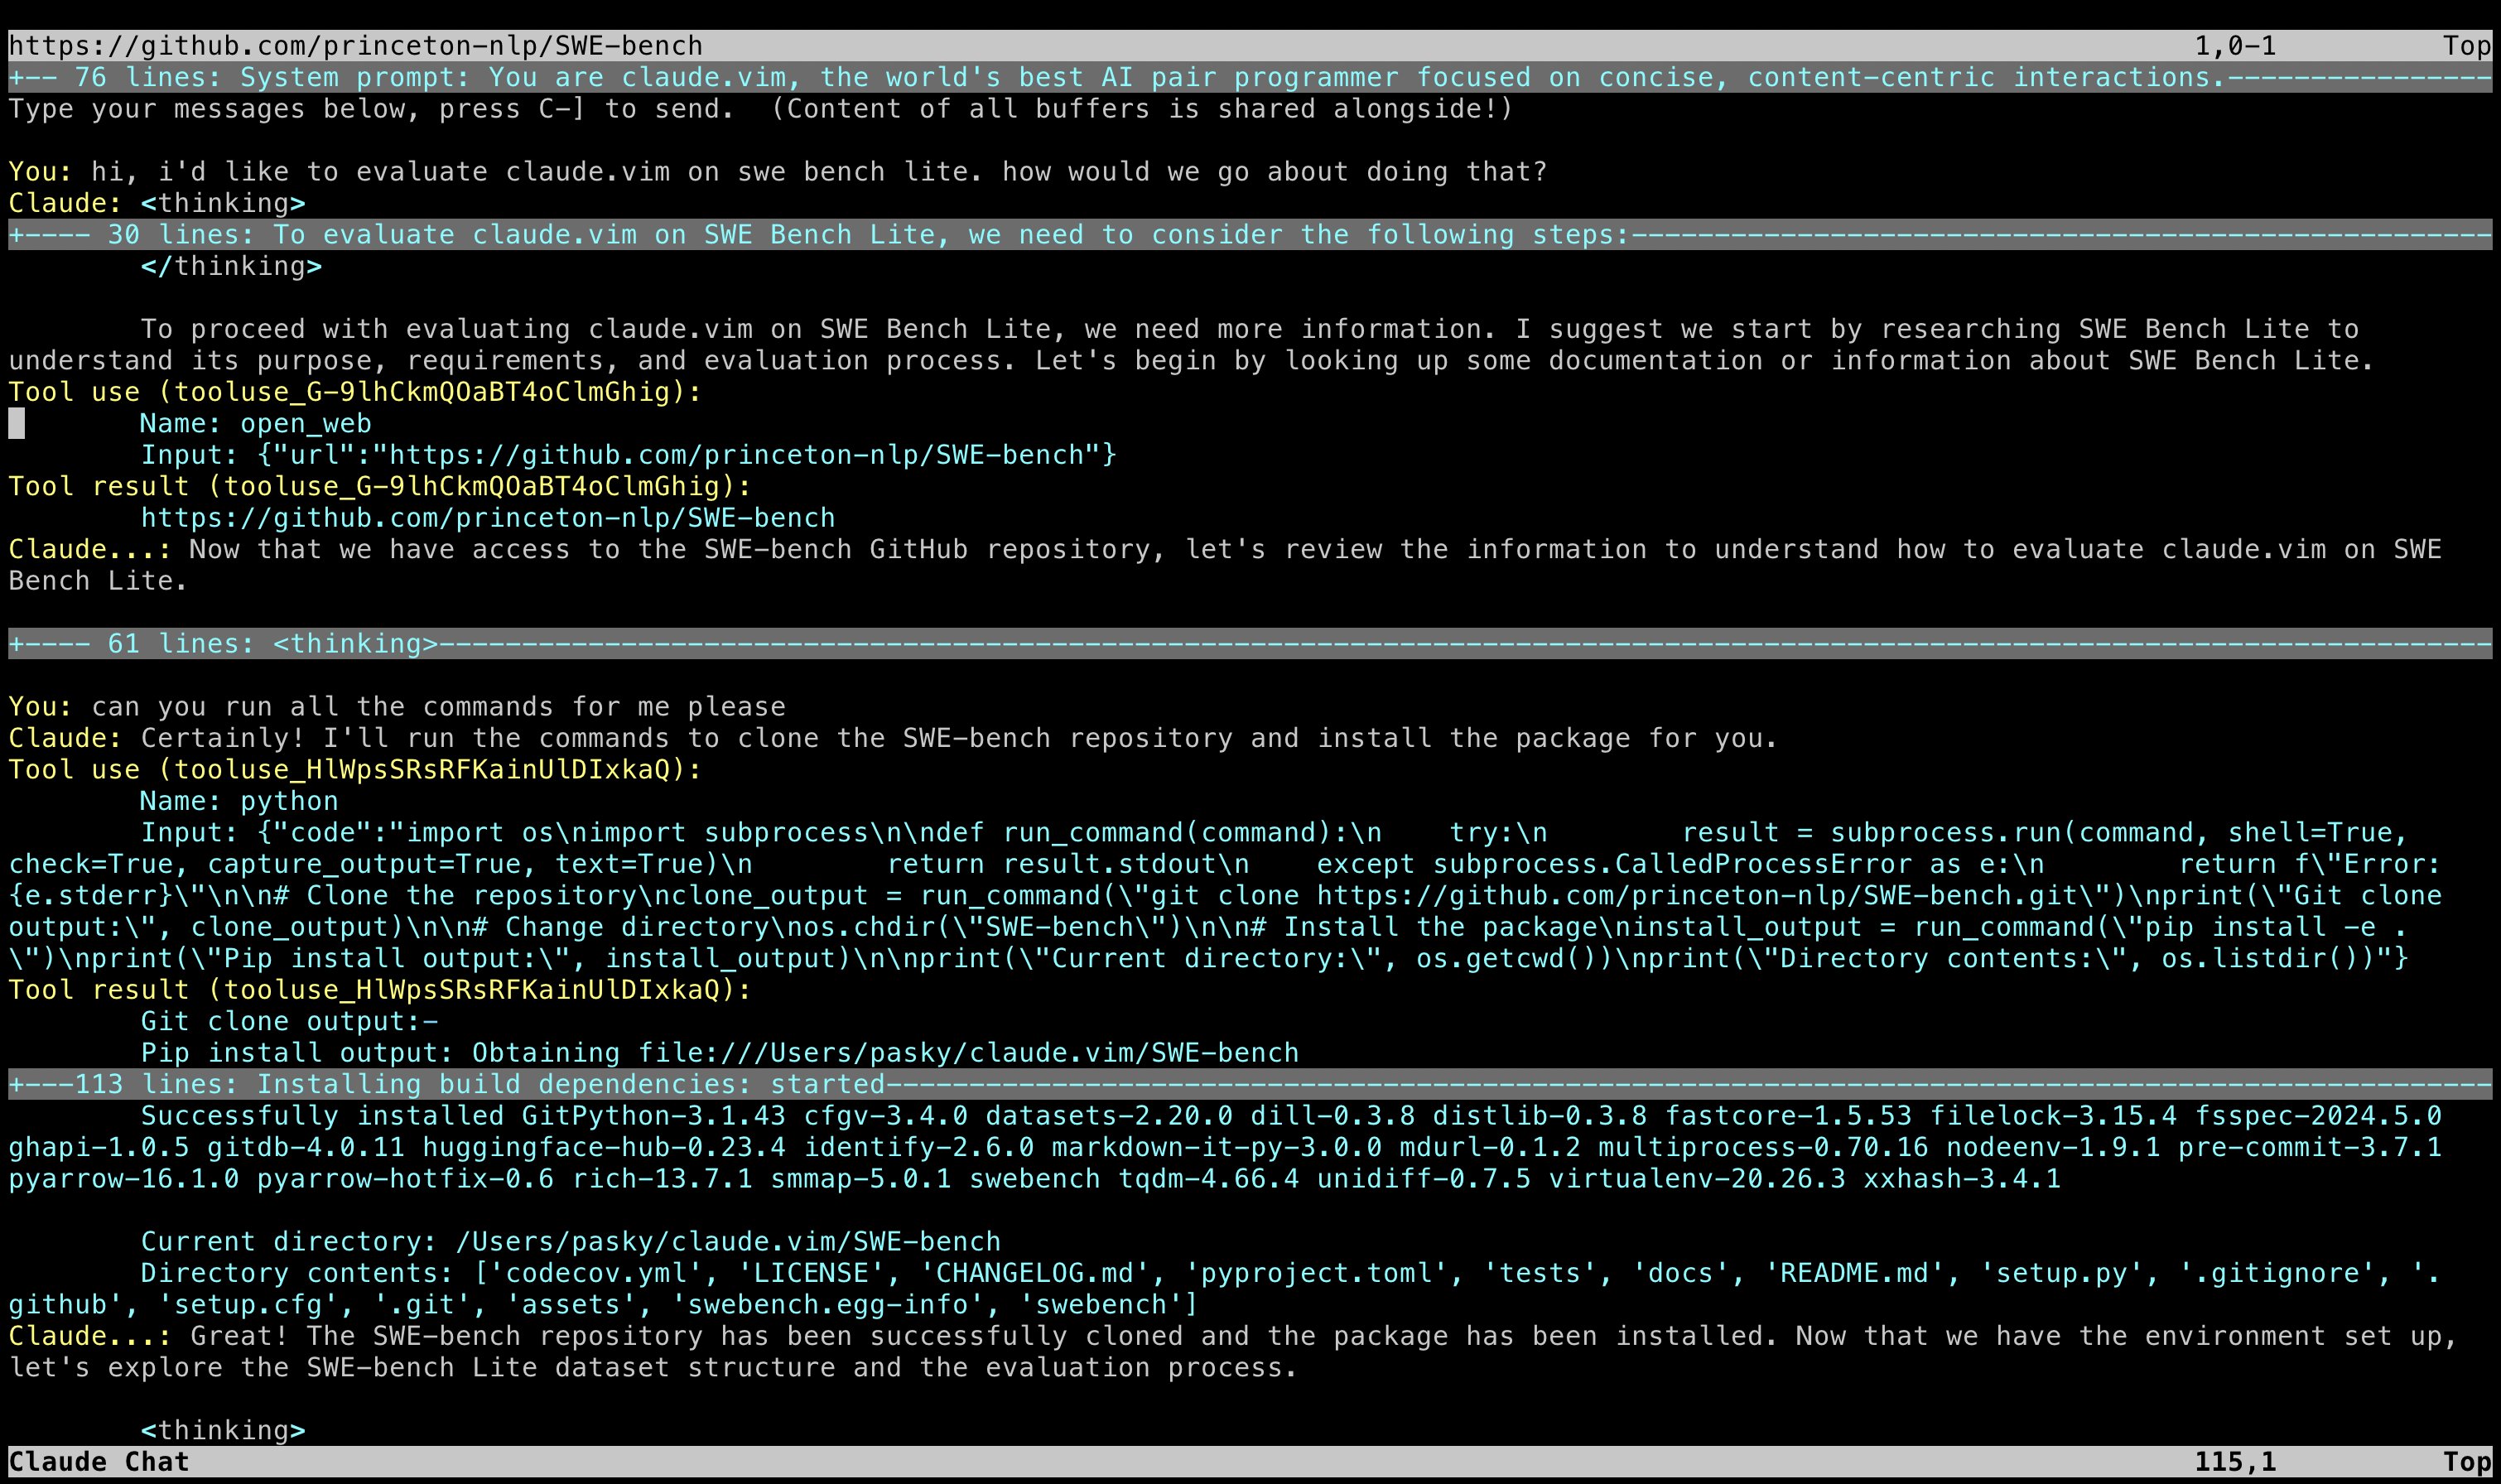The height and width of the screenshot is (1484, 2501).
Task: Click the 'Git clone output' result line
Action: coord(288,1022)
